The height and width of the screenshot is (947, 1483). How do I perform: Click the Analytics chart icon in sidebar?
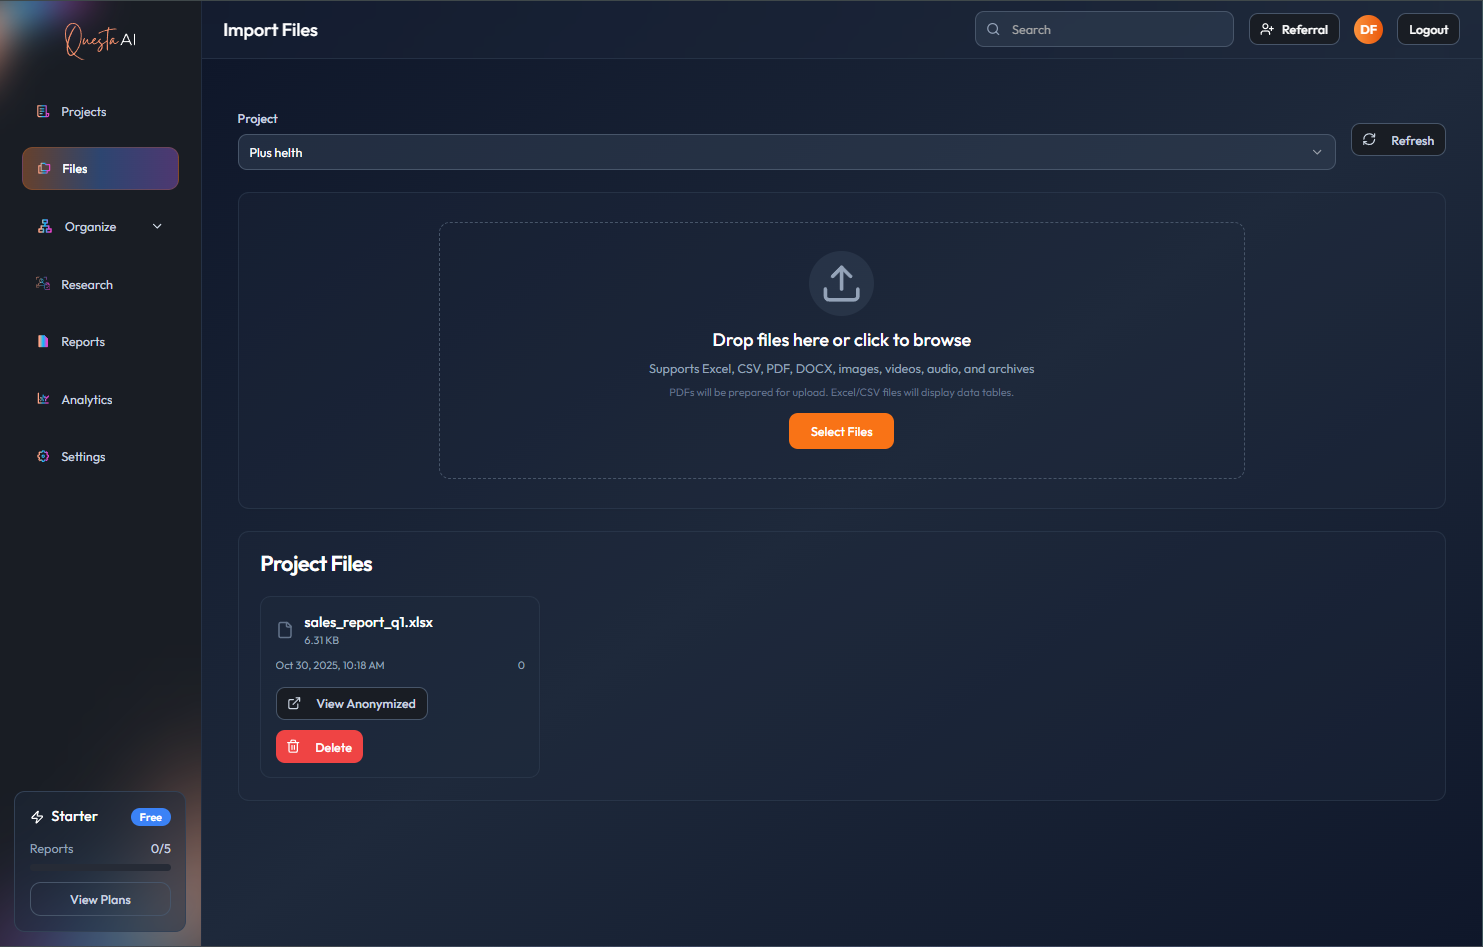click(43, 399)
